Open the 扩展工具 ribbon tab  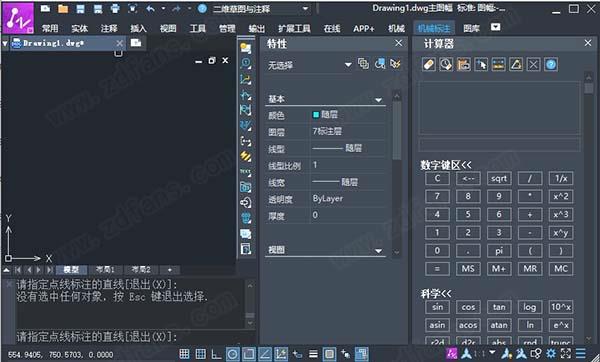[x=294, y=28]
